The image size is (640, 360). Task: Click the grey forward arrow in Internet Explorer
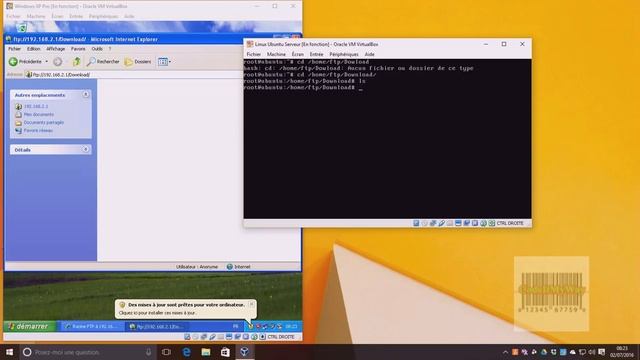[58, 62]
